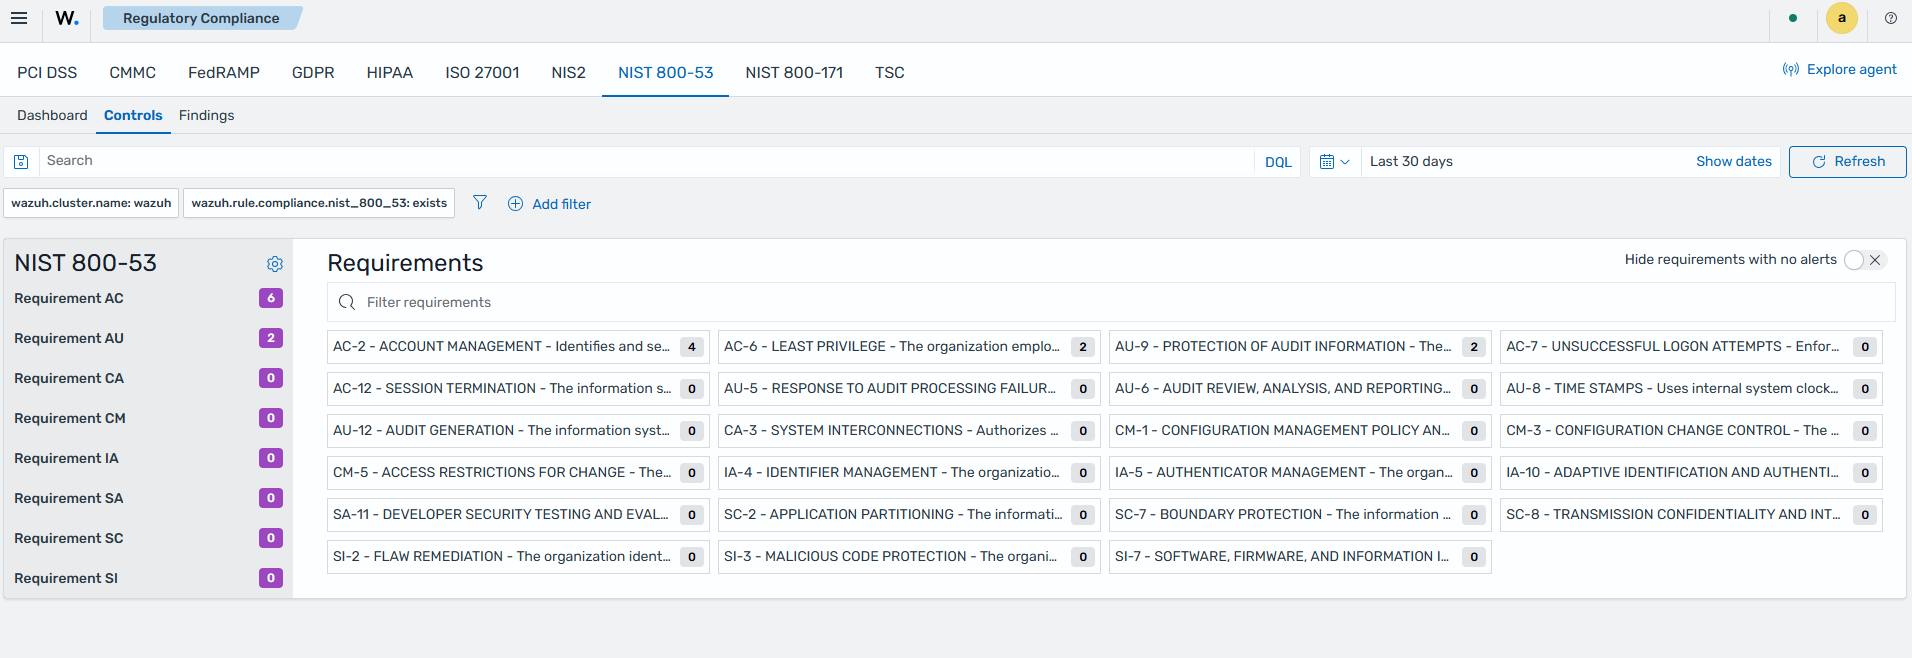Select Requirement AC in sidebar

click(x=148, y=298)
